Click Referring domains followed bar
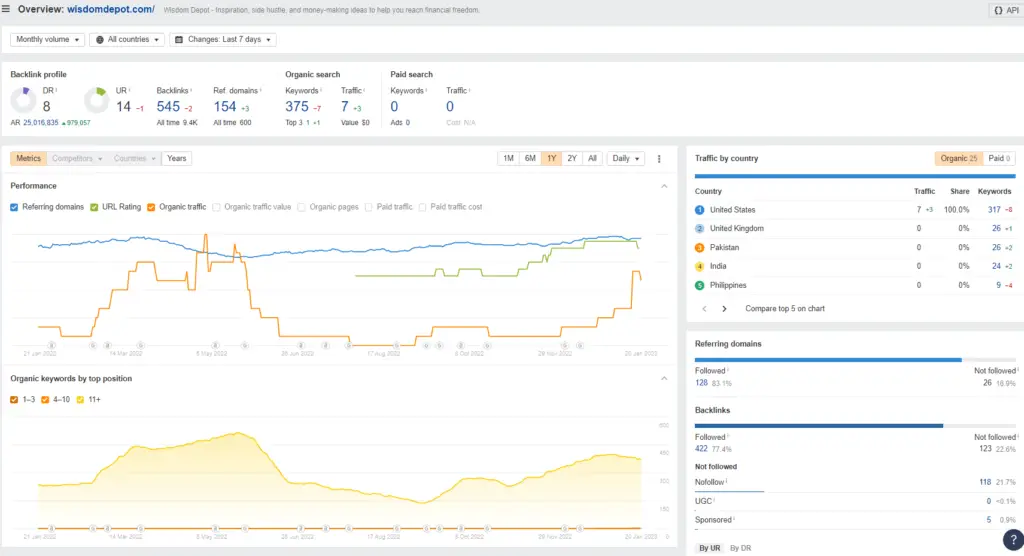Screen dimensions: 1024x556 (x=828, y=360)
